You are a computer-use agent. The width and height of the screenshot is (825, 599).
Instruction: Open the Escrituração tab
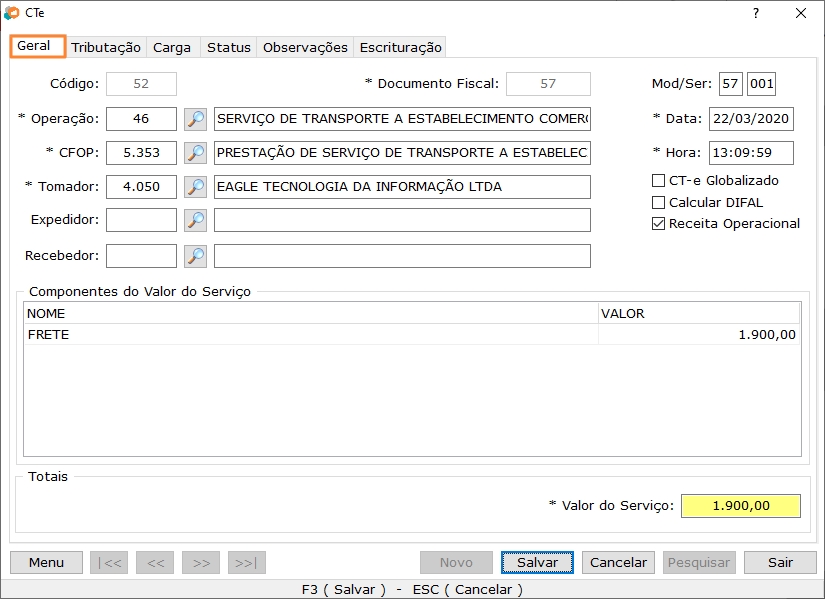[x=400, y=47]
